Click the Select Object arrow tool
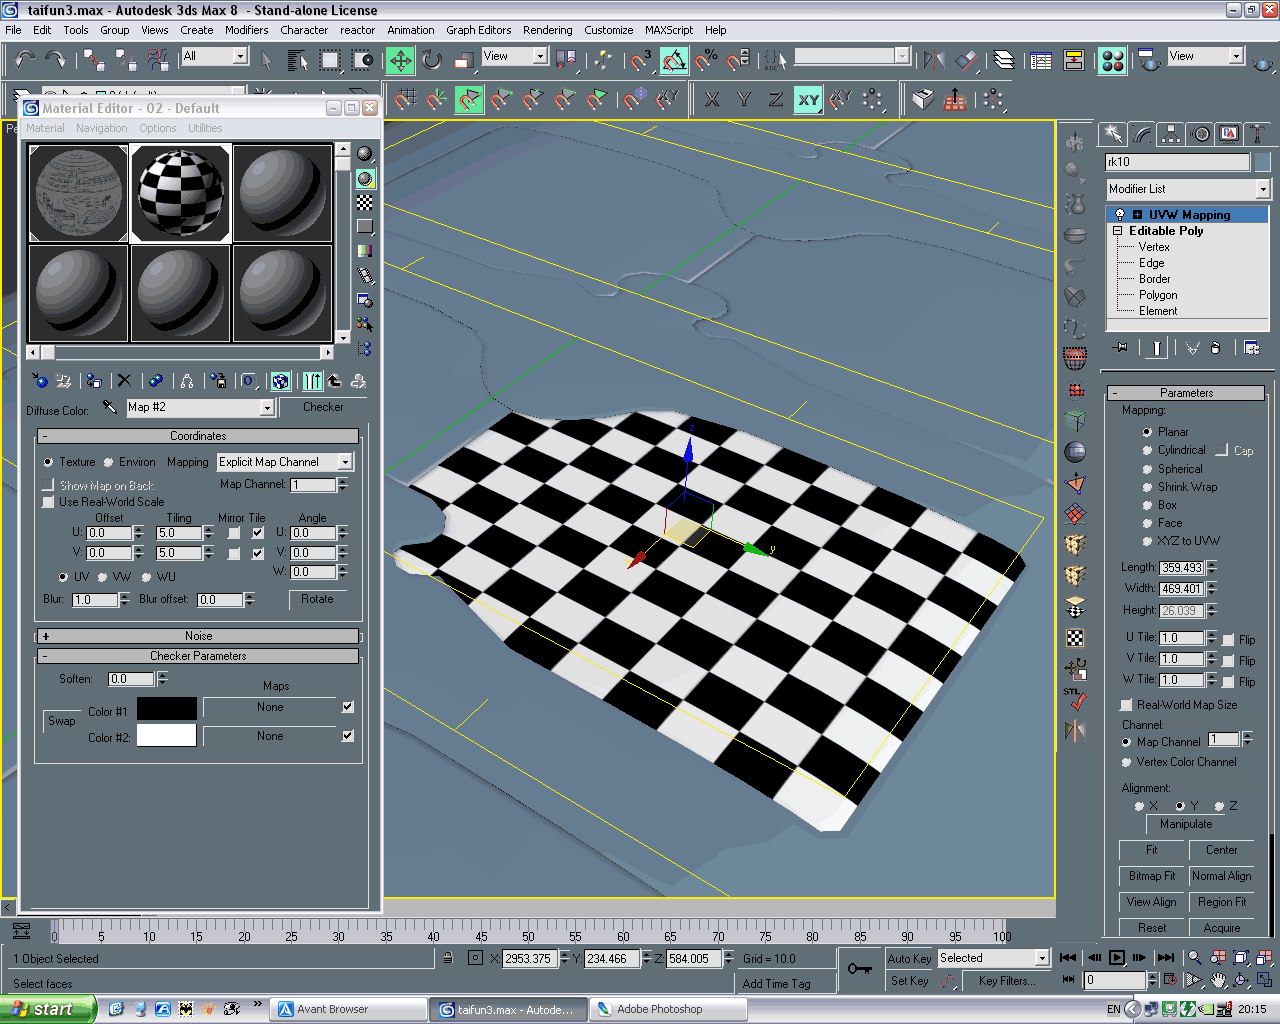Viewport: 1280px width, 1024px height. click(266, 60)
